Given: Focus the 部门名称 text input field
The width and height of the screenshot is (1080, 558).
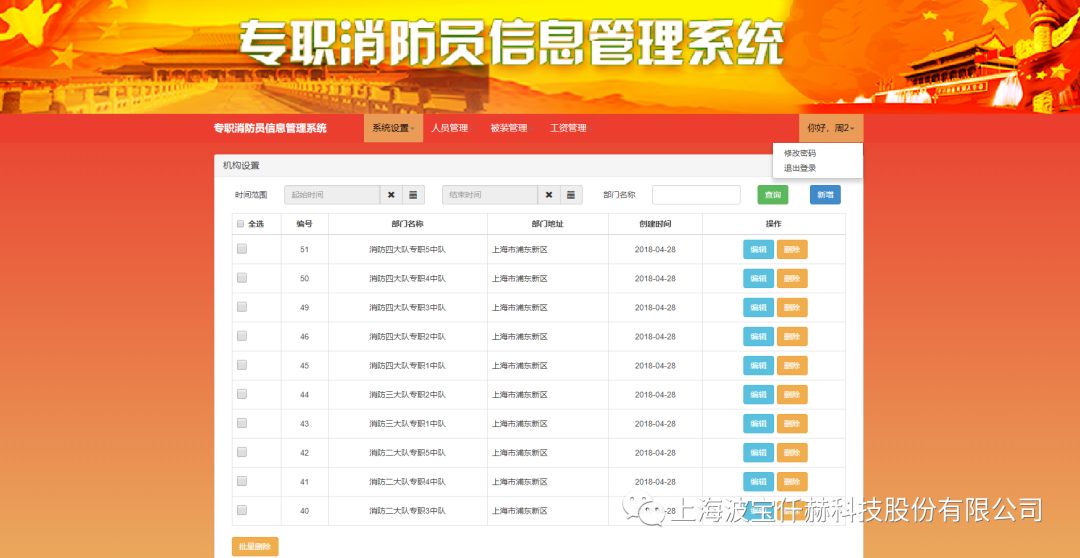Looking at the screenshot, I should click(696, 195).
